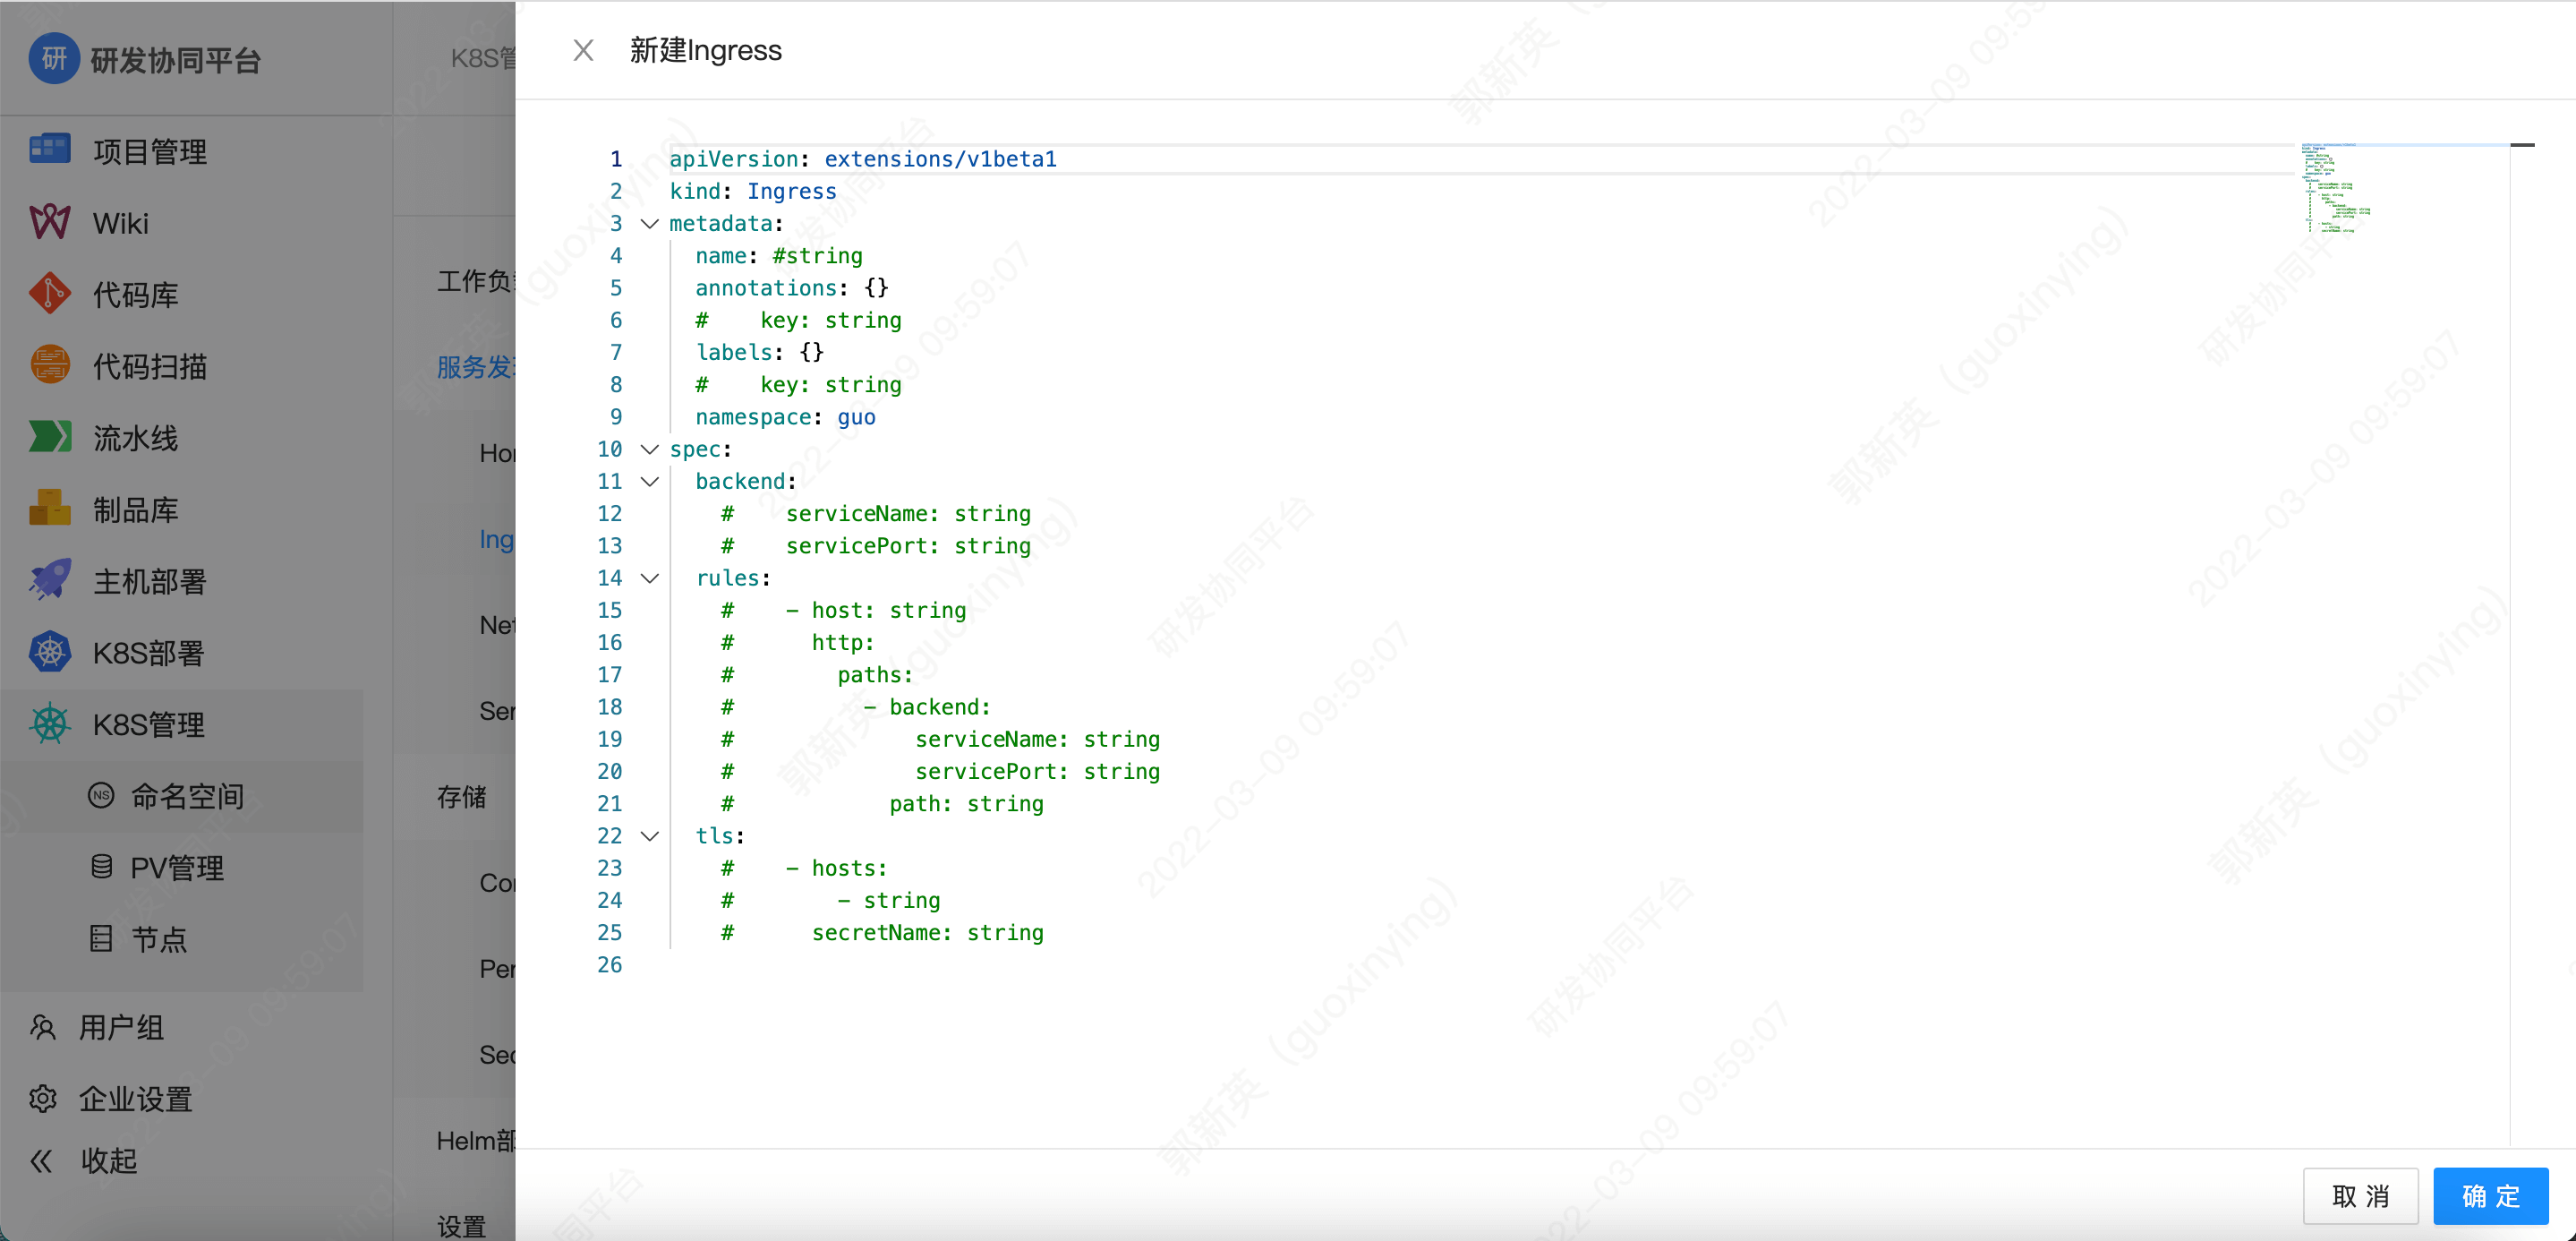
Task: Collapse the metadata block fold arrow
Action: point(650,224)
